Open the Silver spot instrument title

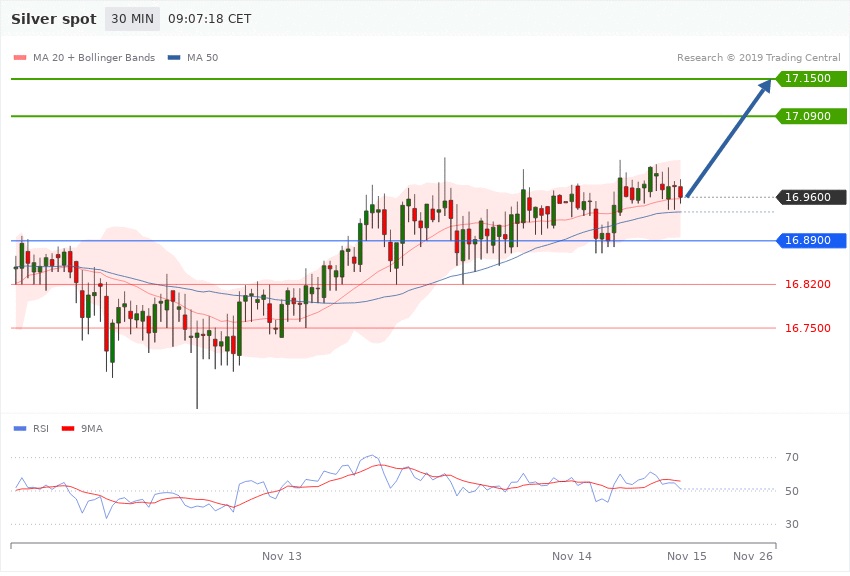click(x=53, y=19)
